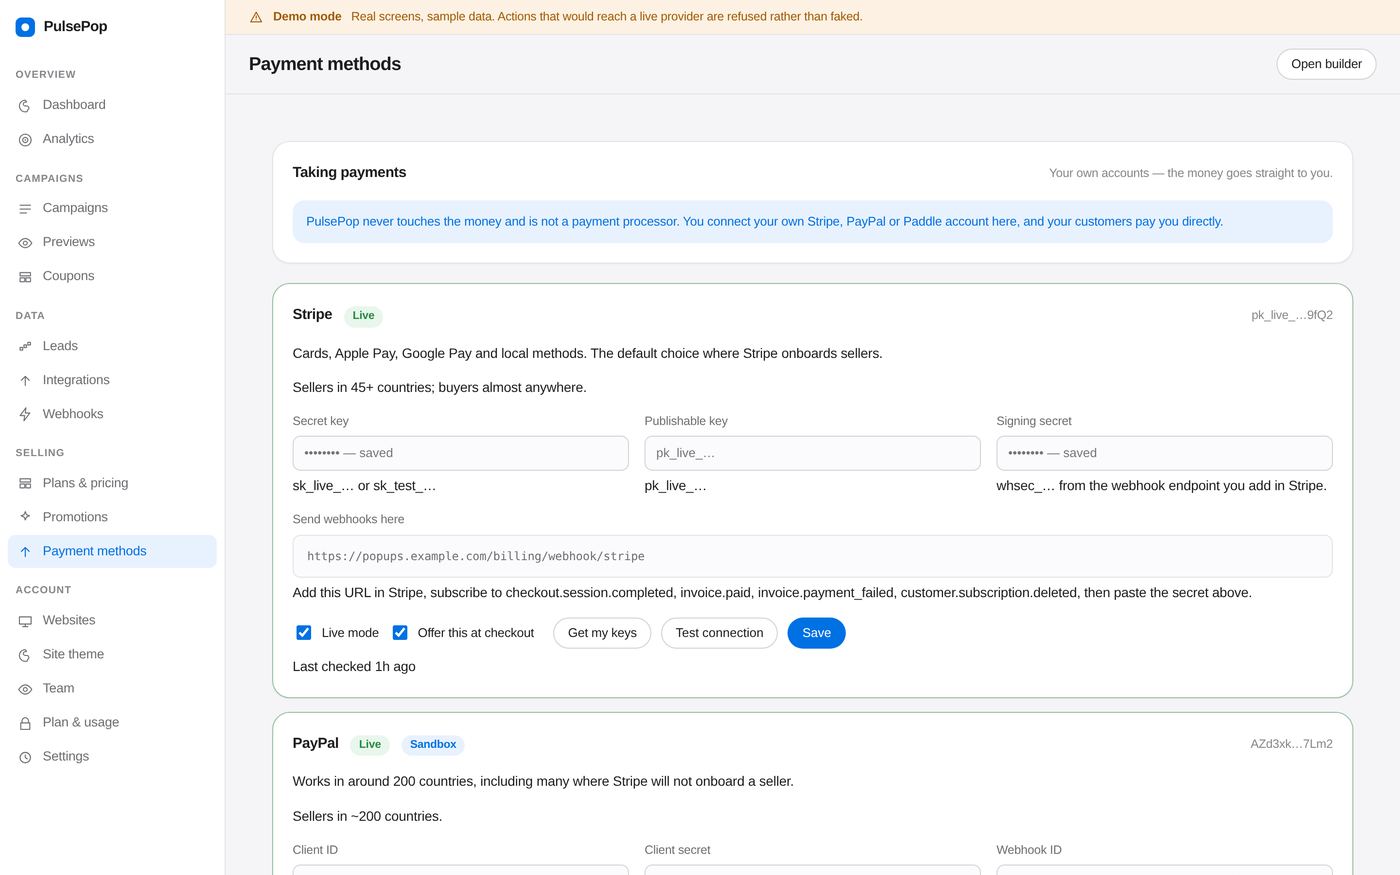Viewport: 1400px width, 875px height.
Task: Click the PayPal Sandbox badge
Action: point(433,745)
